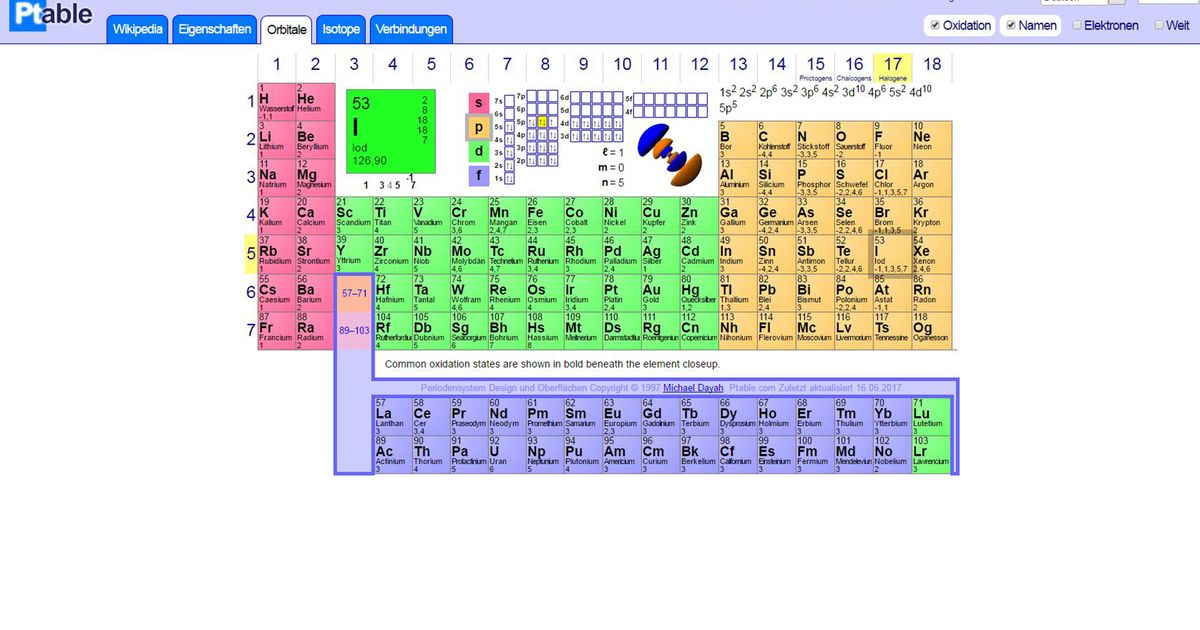Image resolution: width=1200 pixels, height=630 pixels.
Task: Select the group 17 Halogene header
Action: coord(893,67)
